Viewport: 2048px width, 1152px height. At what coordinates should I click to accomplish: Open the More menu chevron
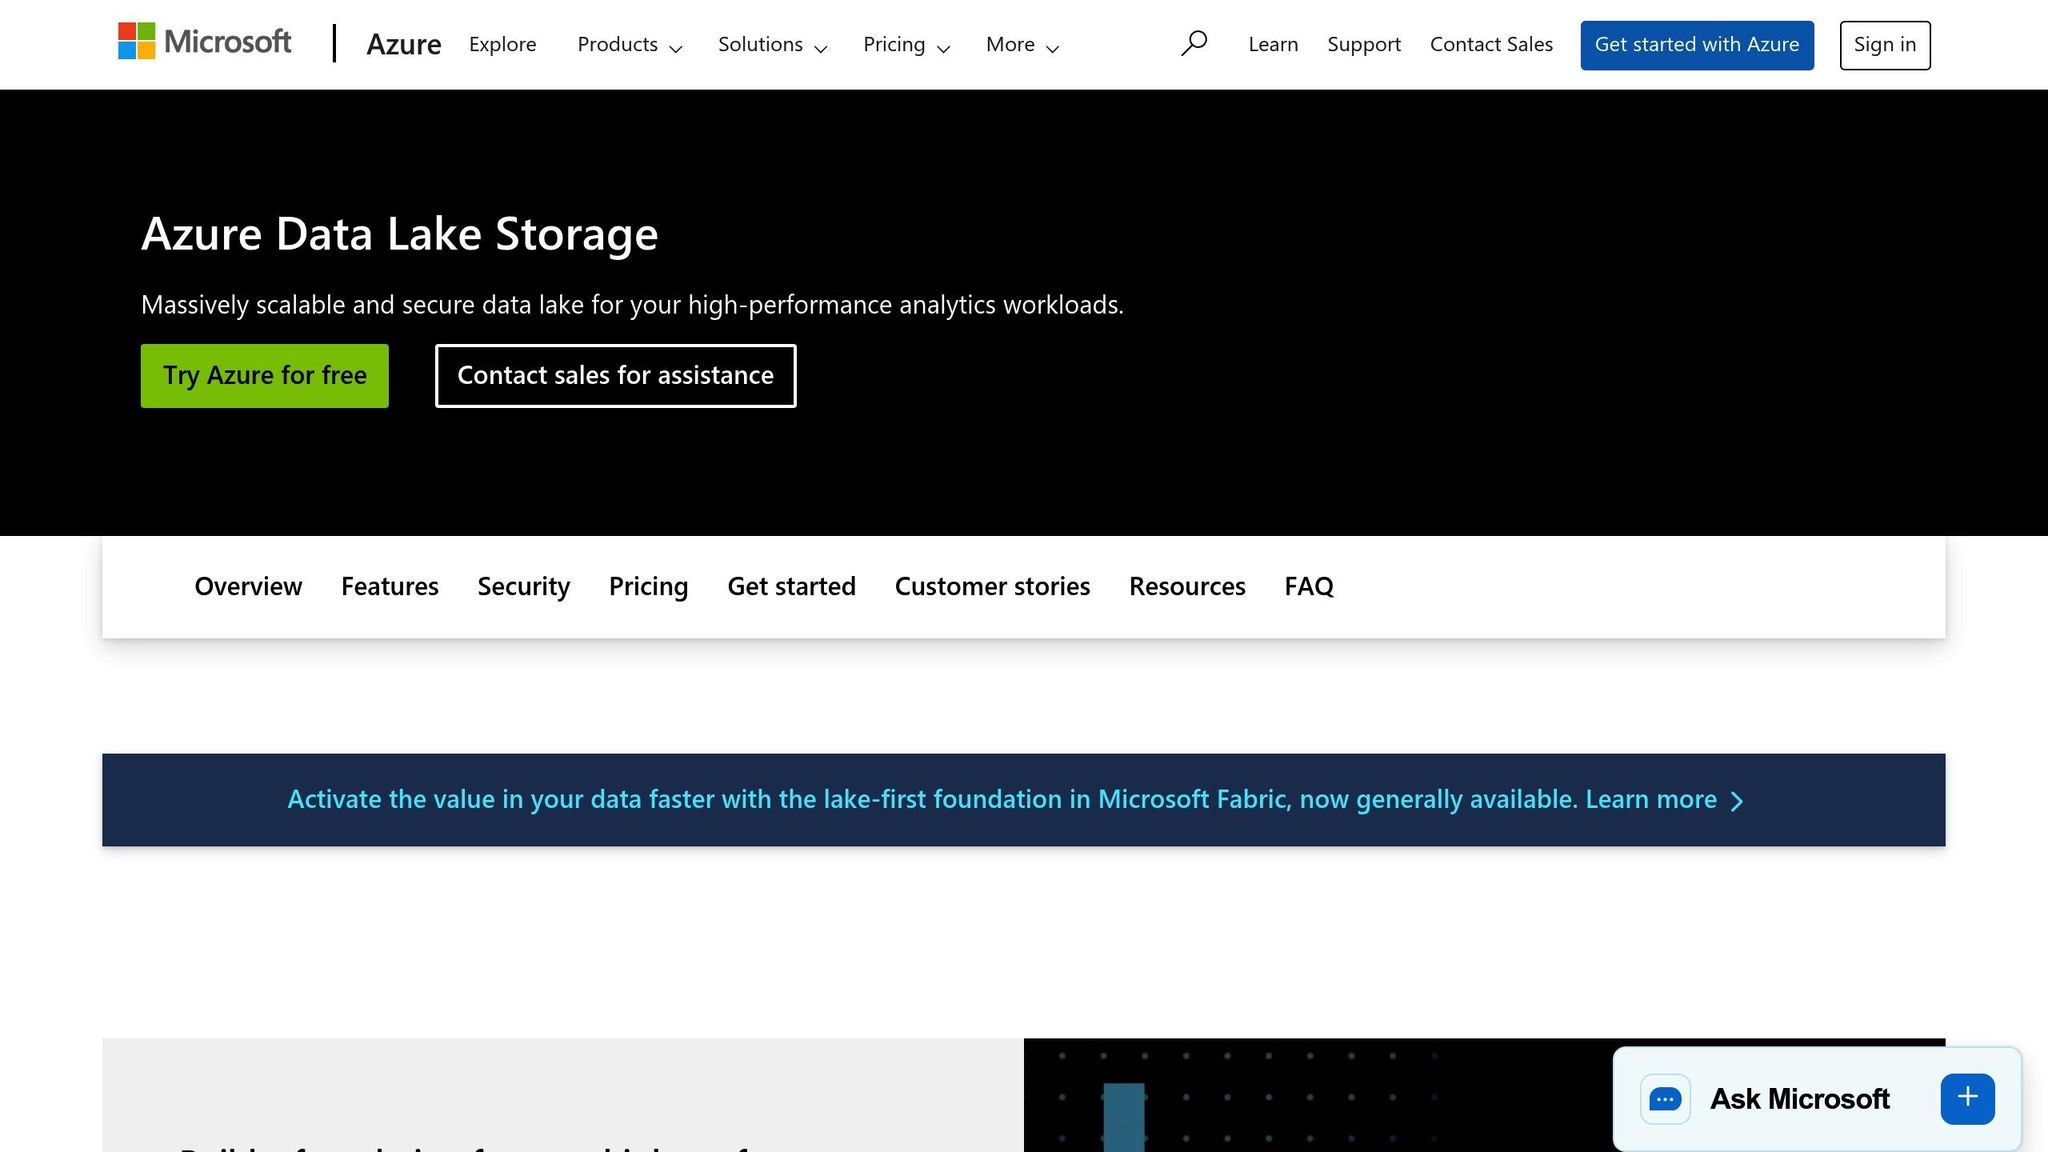click(x=1052, y=48)
